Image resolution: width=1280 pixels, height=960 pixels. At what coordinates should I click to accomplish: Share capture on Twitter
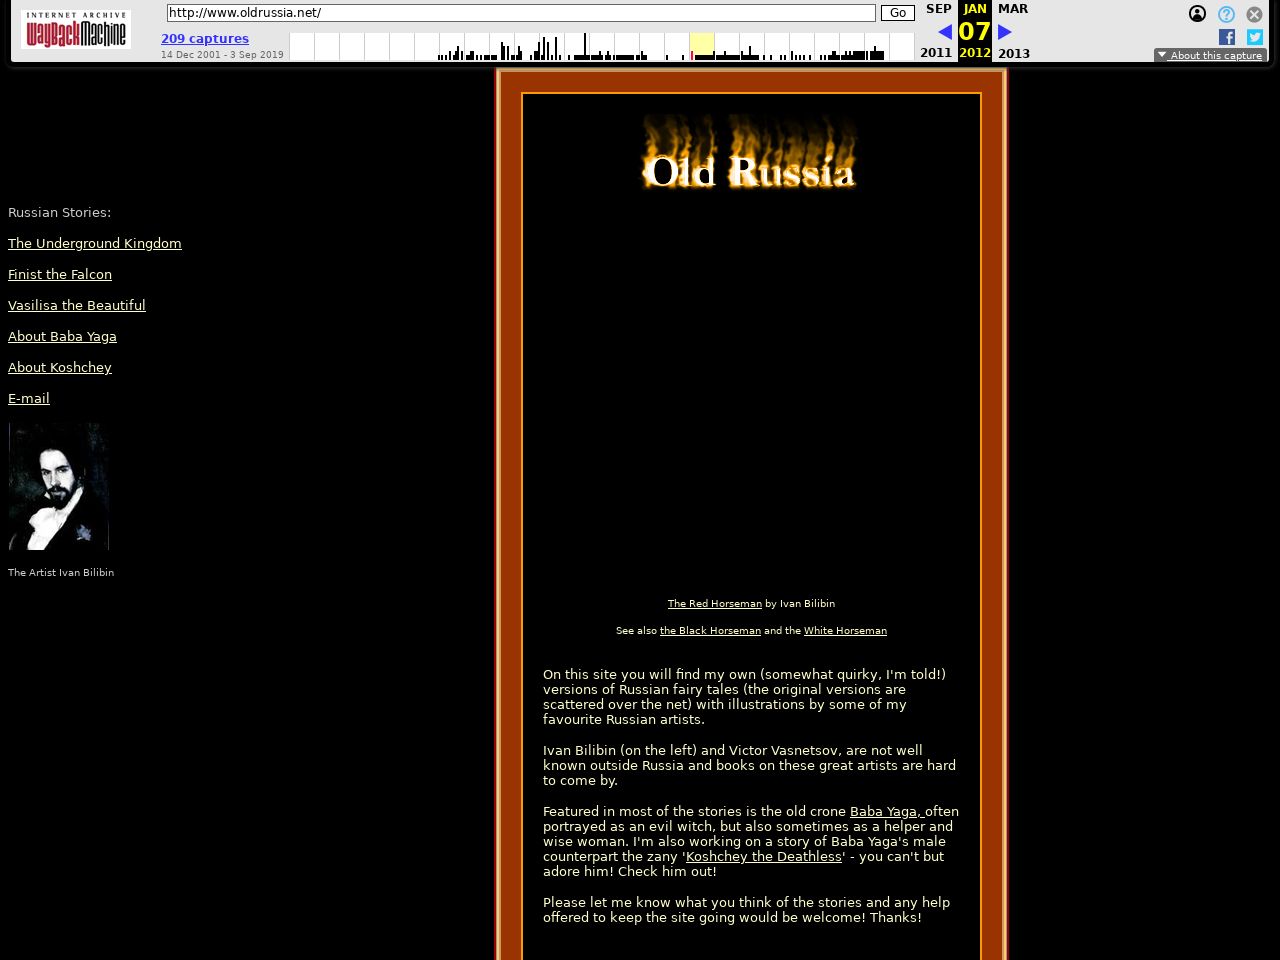tap(1254, 37)
